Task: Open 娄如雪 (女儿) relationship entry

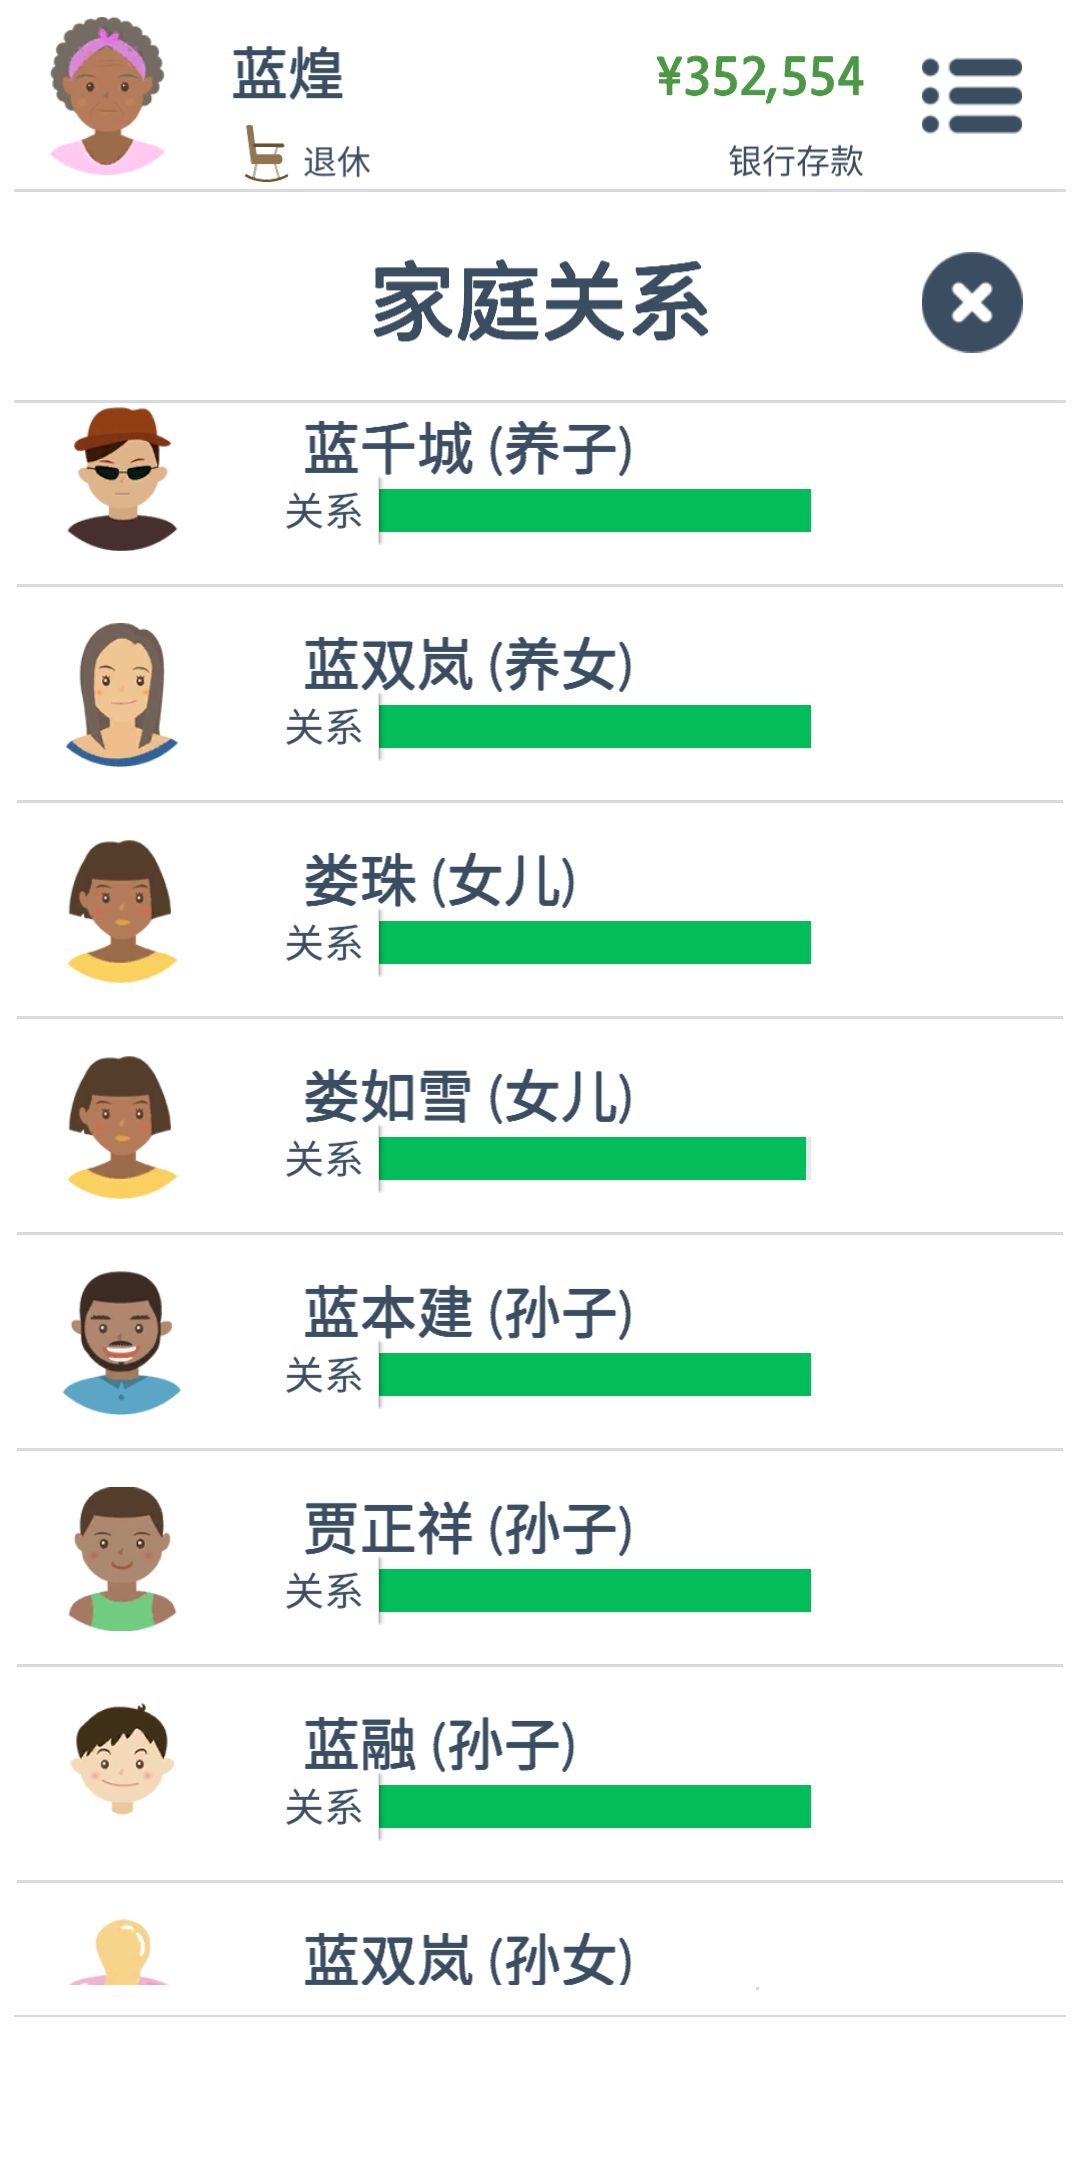Action: click(x=540, y=1126)
